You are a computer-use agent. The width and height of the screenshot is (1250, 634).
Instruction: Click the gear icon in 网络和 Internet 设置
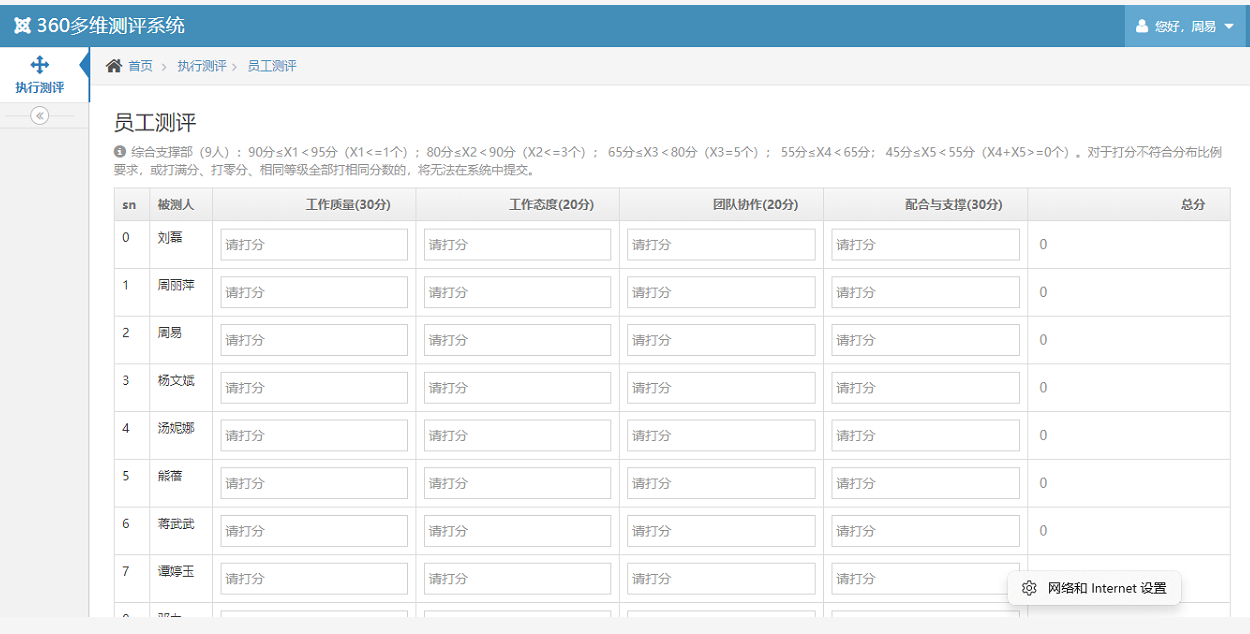pyautogui.click(x=1029, y=588)
